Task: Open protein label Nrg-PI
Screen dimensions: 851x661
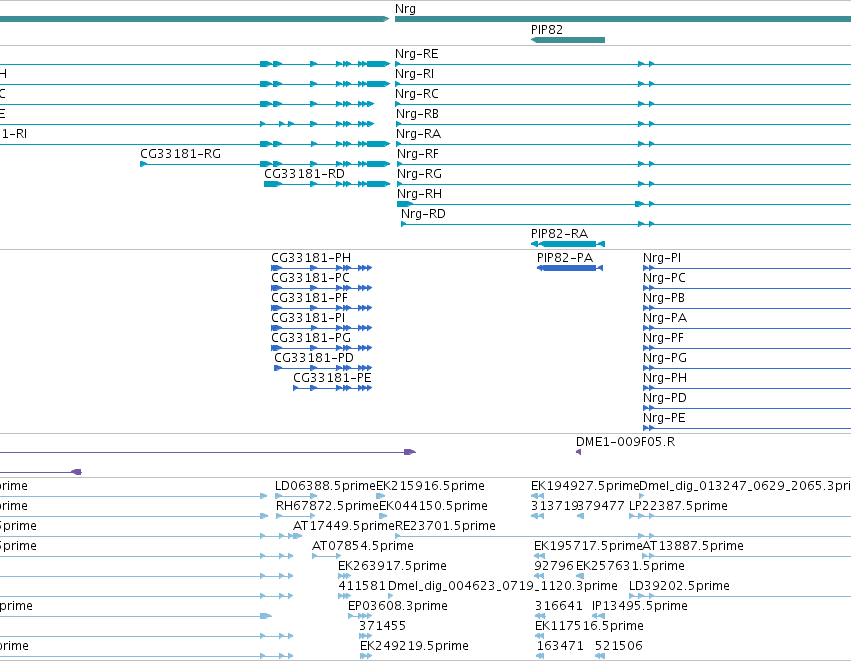Action: click(662, 258)
